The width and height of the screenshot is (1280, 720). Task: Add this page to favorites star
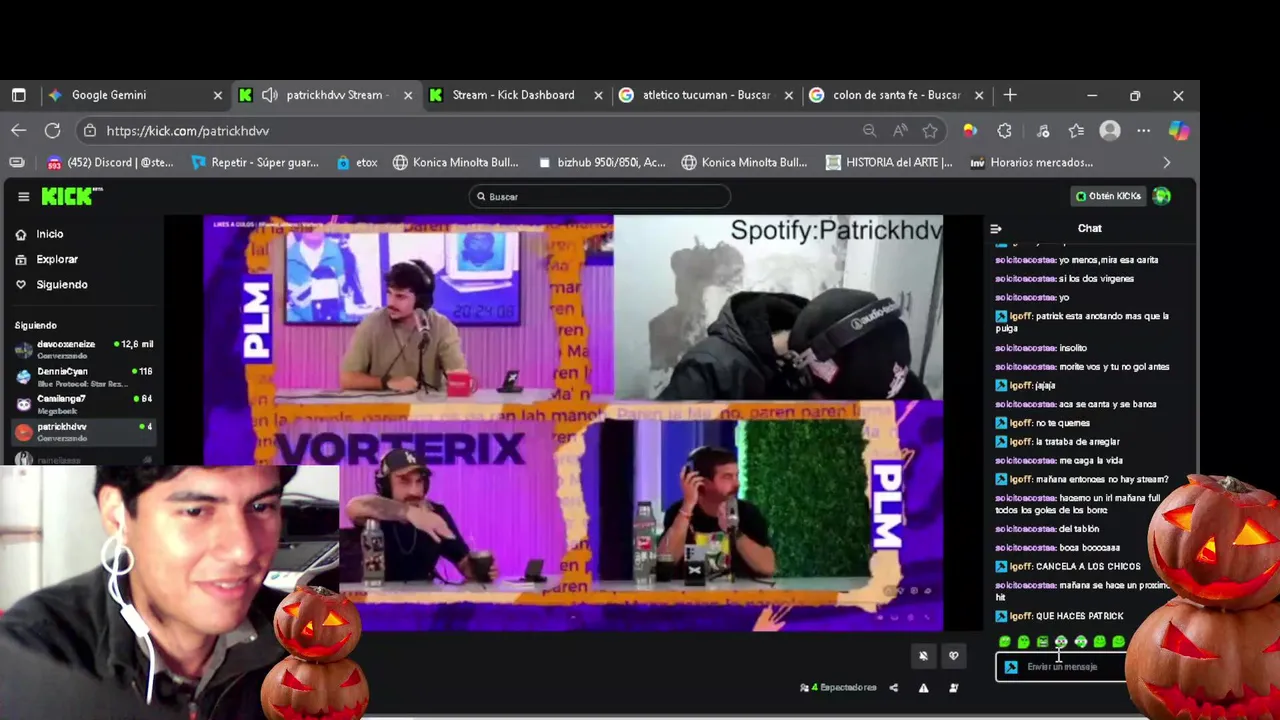coord(930,130)
